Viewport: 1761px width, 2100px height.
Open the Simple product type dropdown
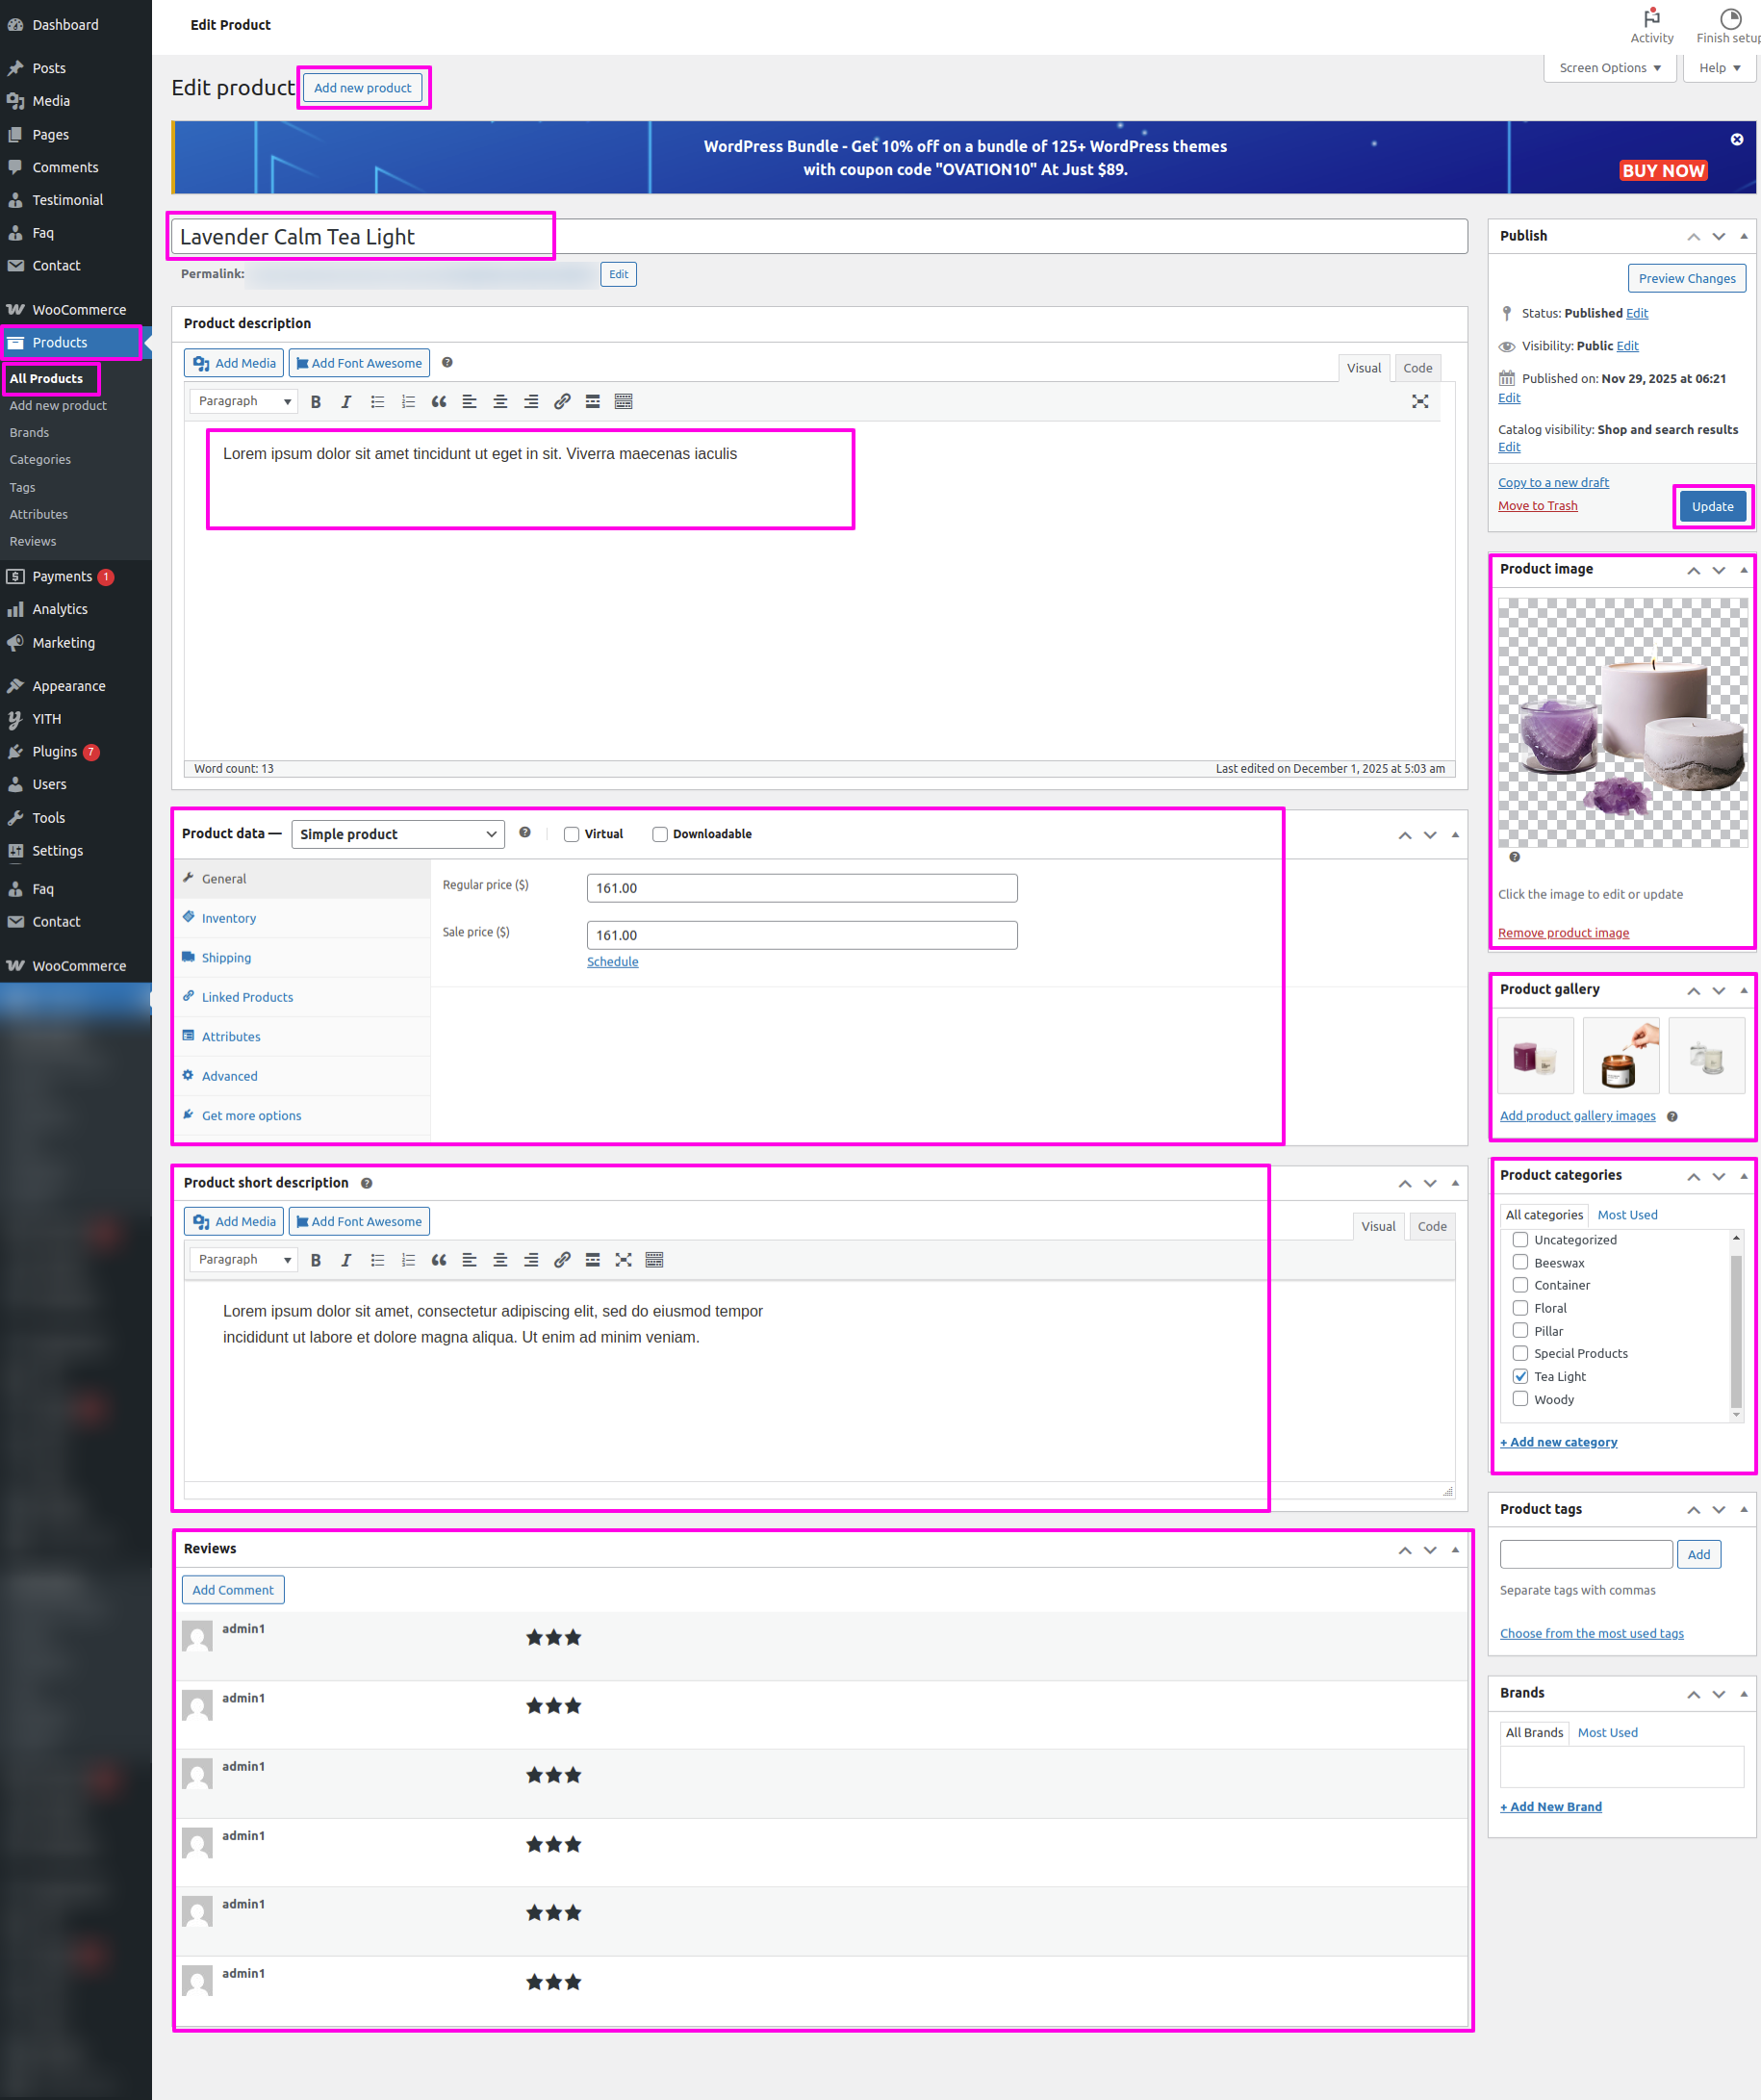[397, 834]
